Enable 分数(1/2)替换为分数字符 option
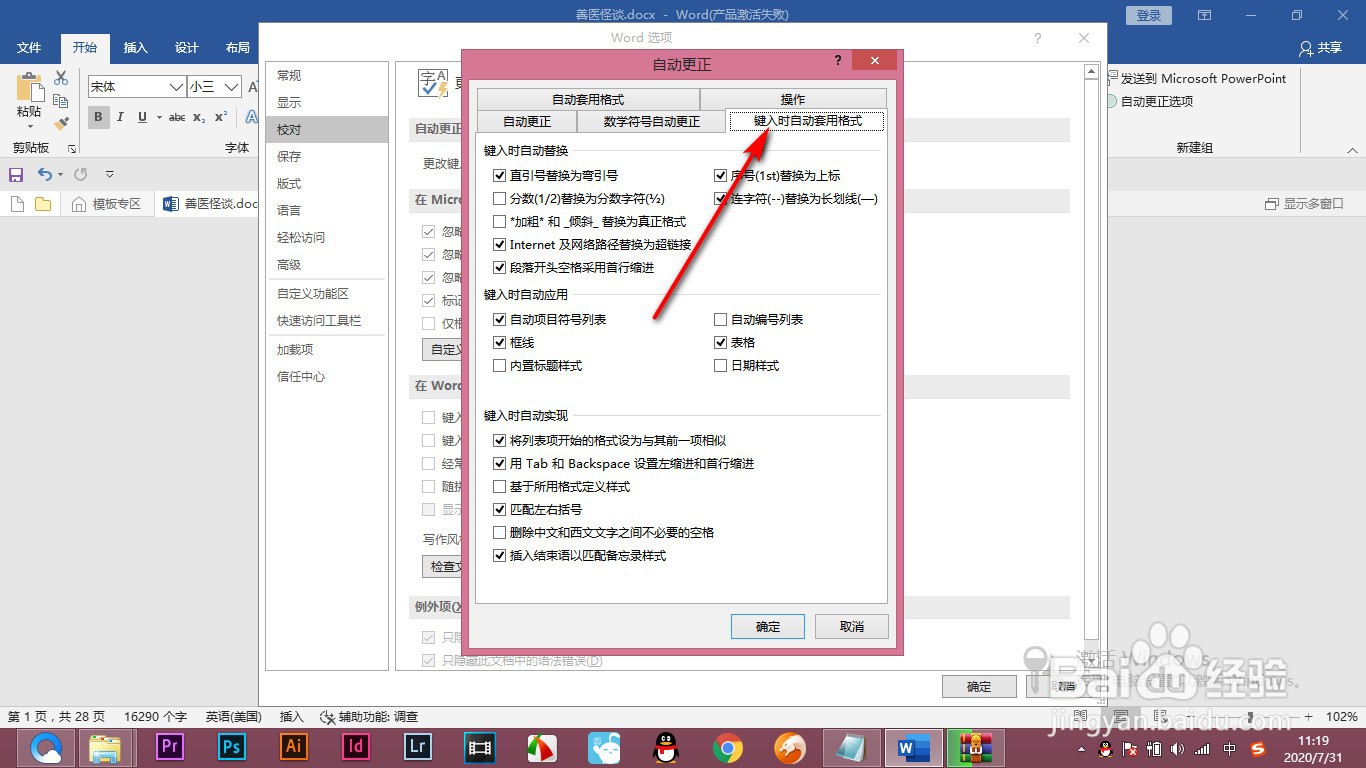 (499, 198)
